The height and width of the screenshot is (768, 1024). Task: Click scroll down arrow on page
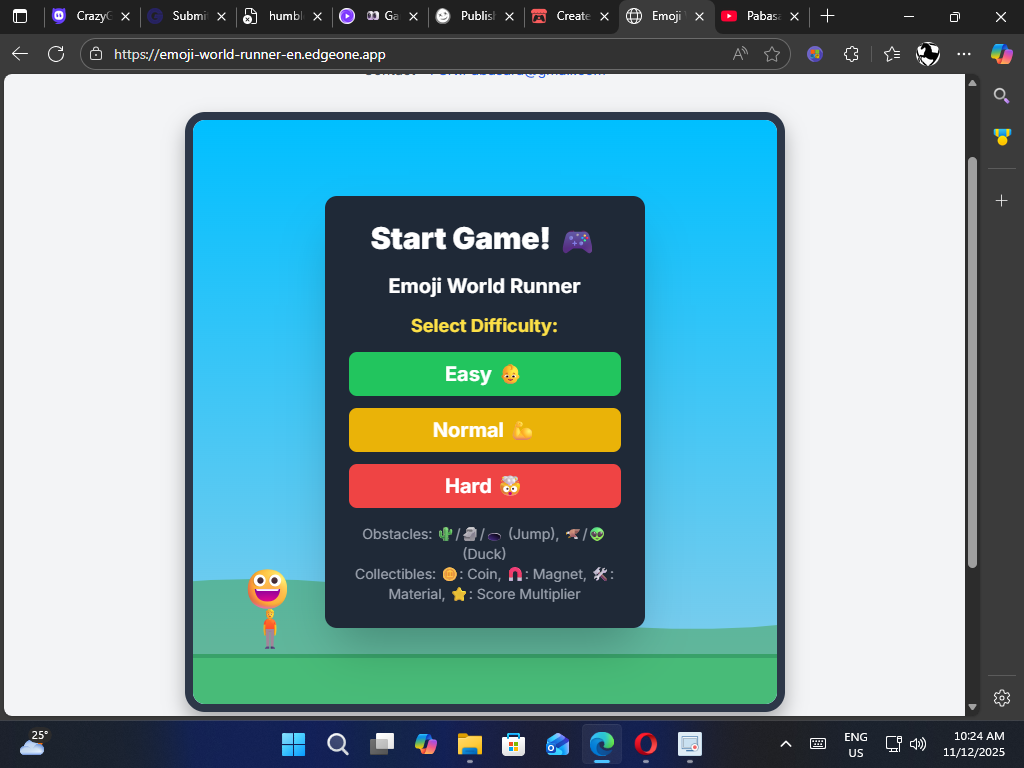(972, 707)
